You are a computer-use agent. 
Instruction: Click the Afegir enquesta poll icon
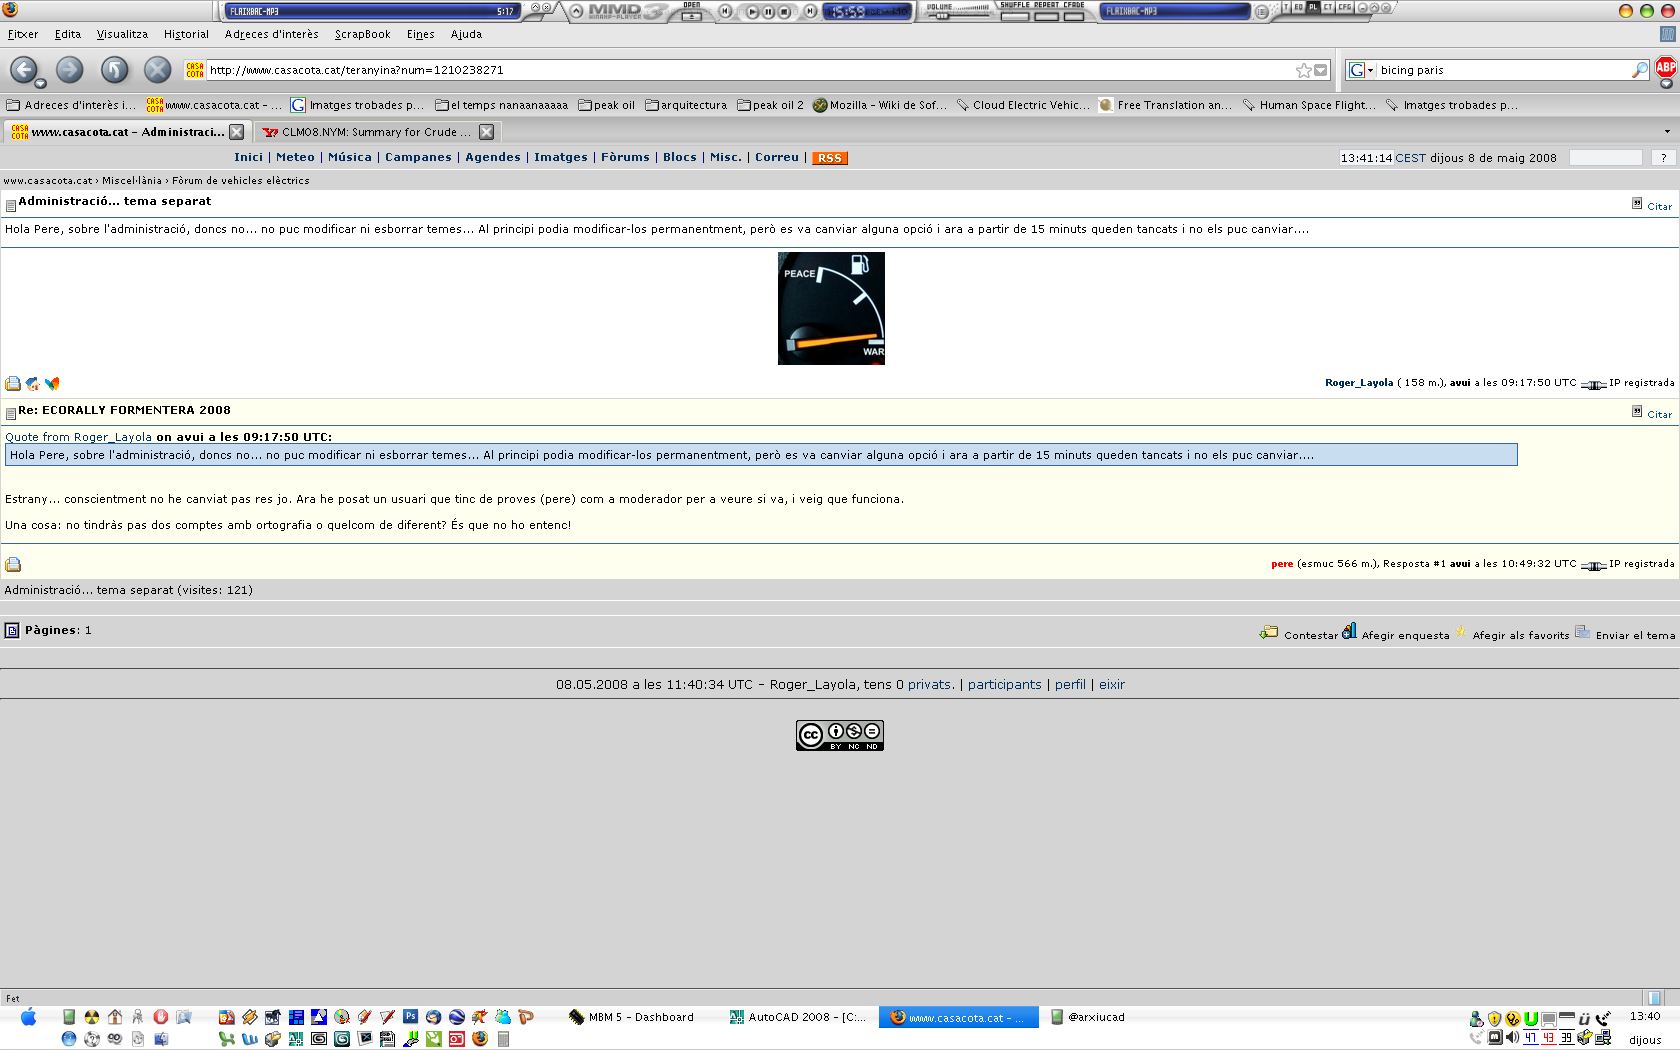coord(1349,631)
